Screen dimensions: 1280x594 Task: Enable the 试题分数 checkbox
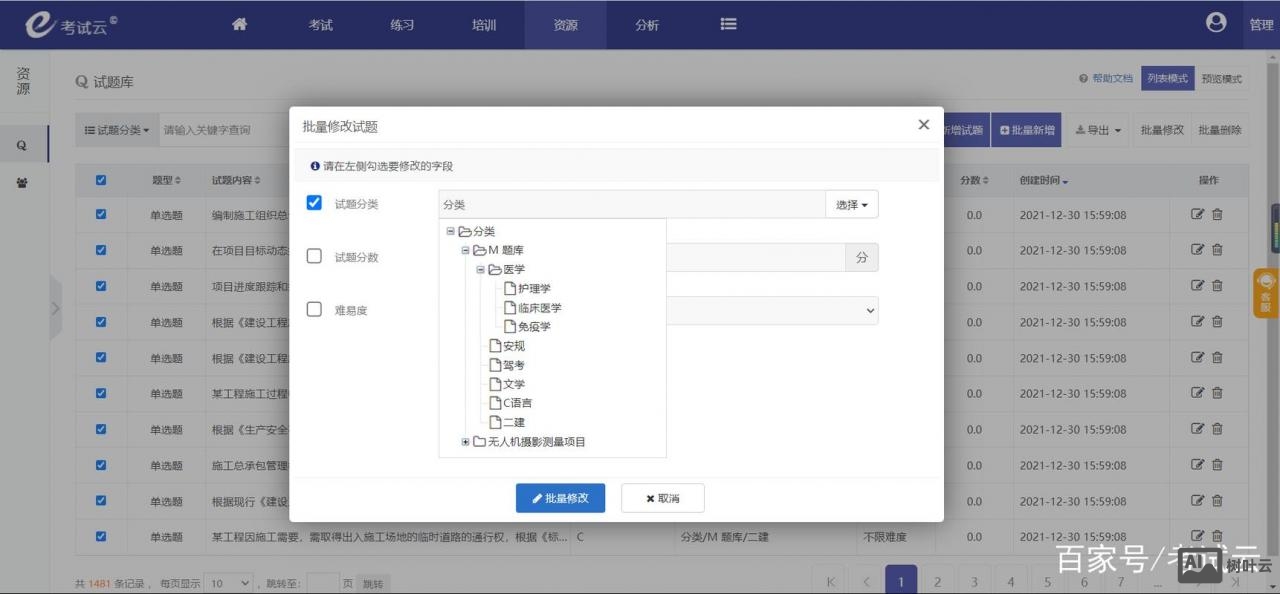(x=314, y=257)
